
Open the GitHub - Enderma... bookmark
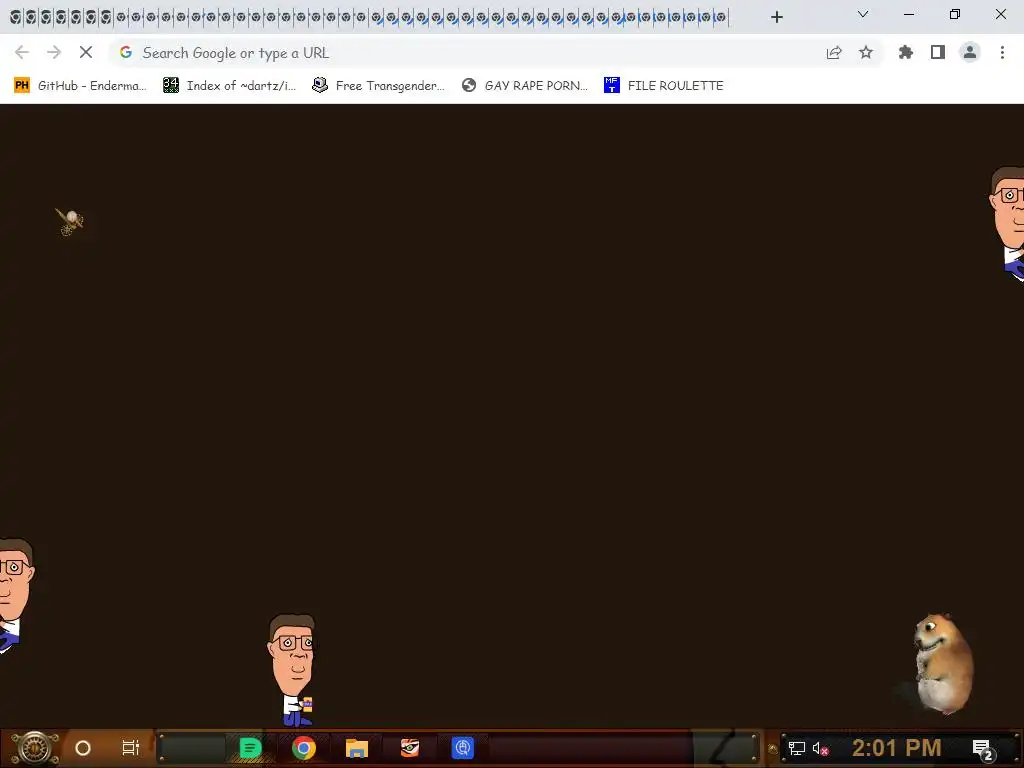(80, 86)
